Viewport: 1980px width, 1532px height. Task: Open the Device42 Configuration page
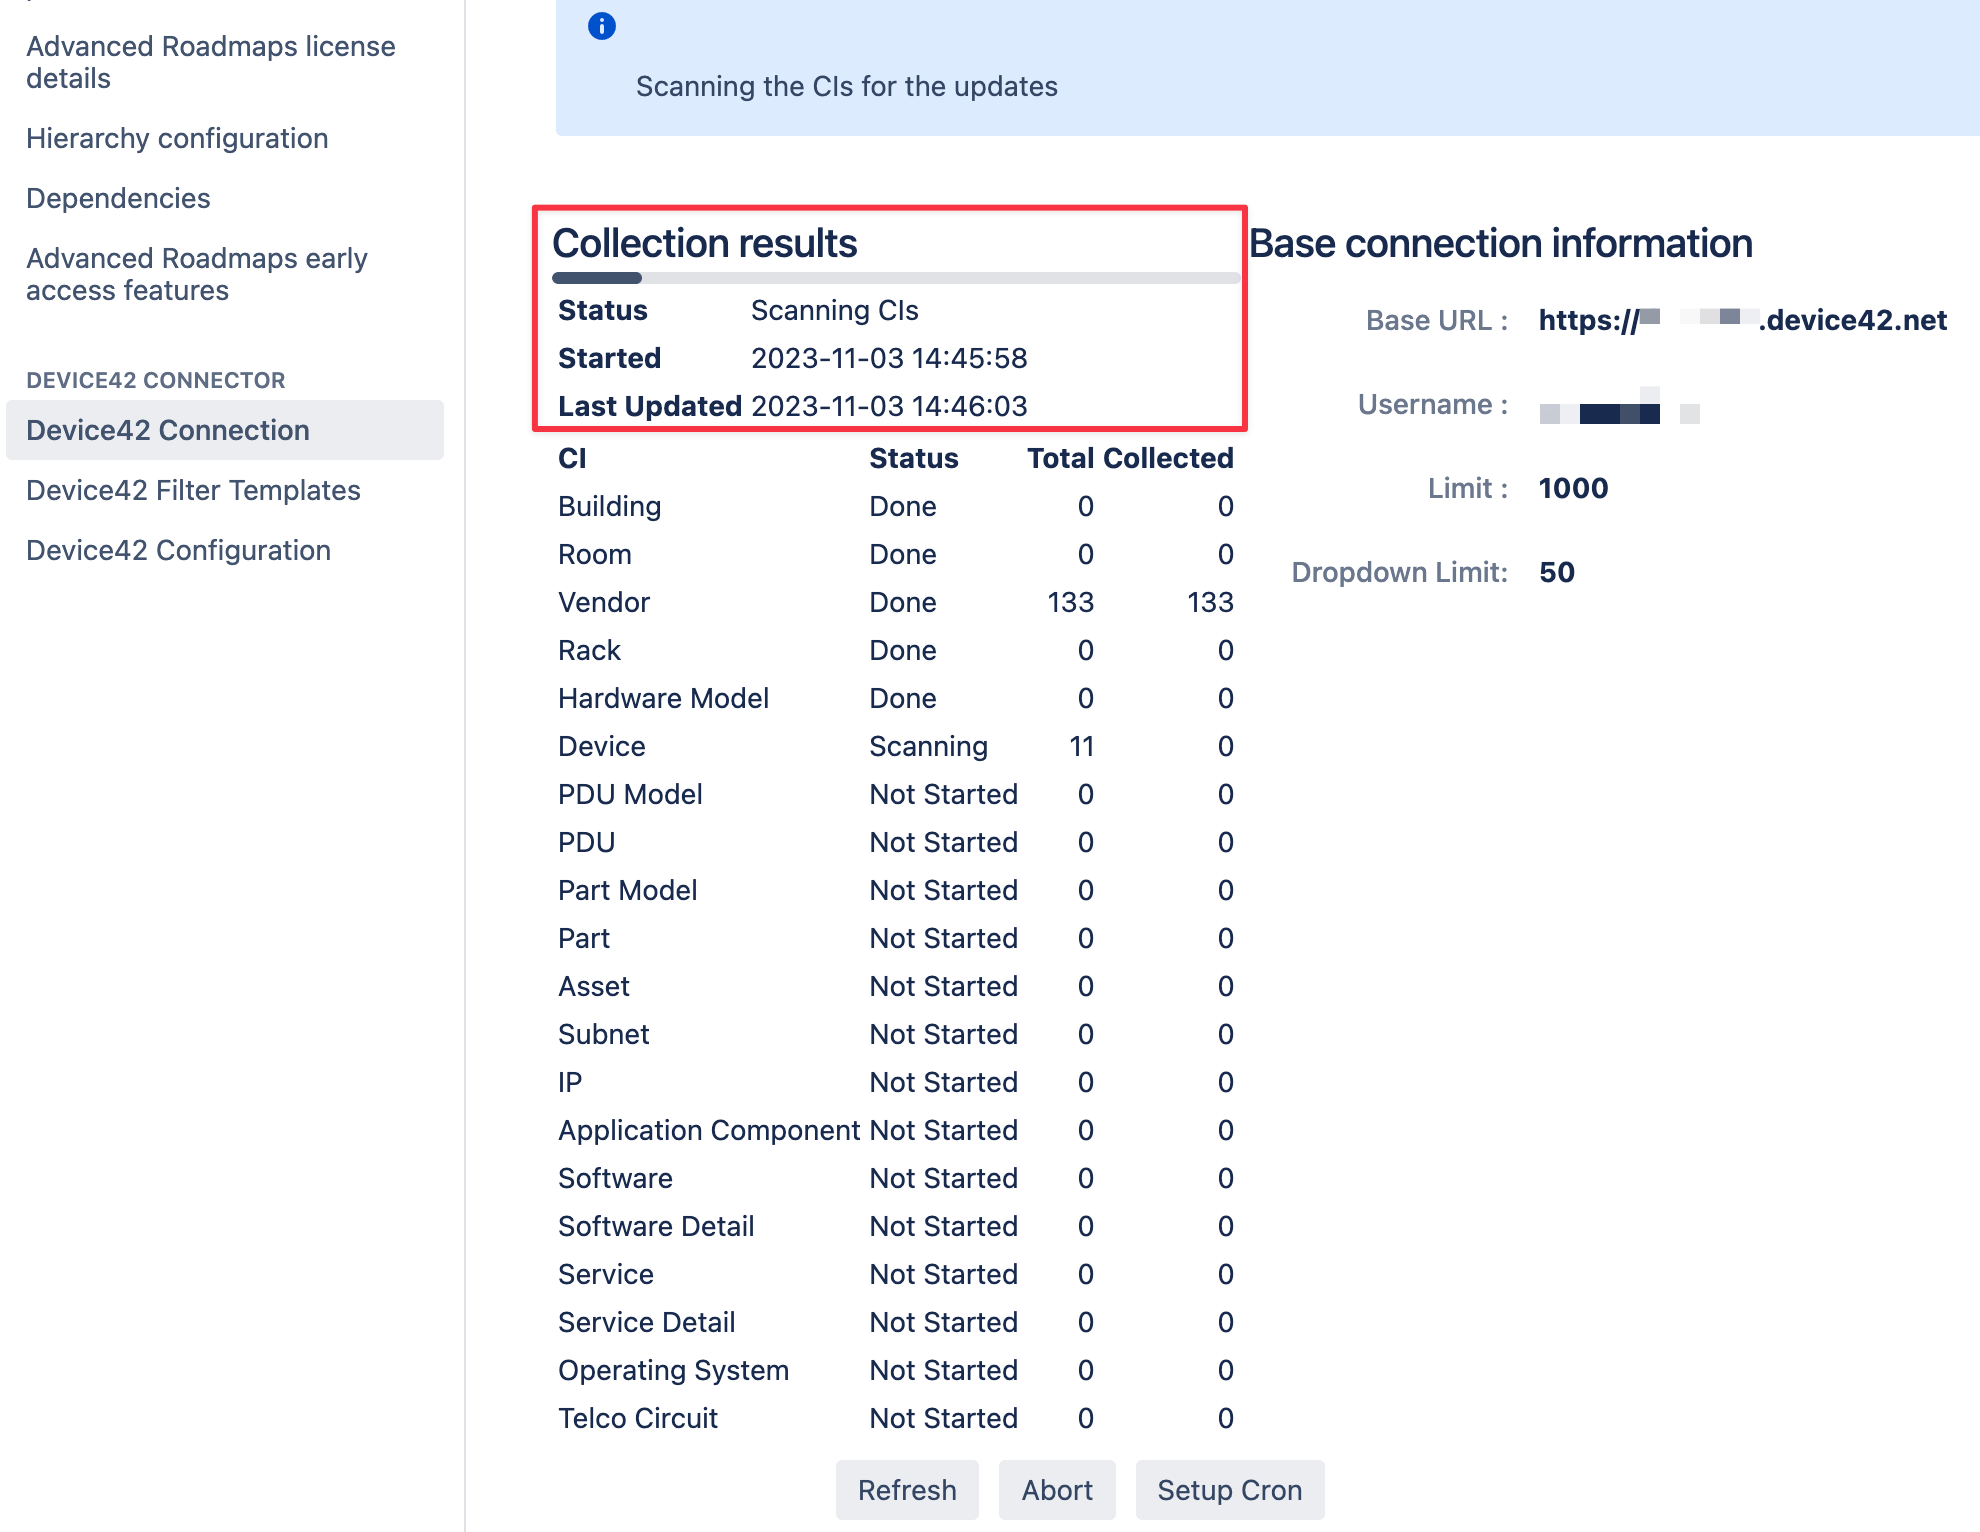coord(177,550)
